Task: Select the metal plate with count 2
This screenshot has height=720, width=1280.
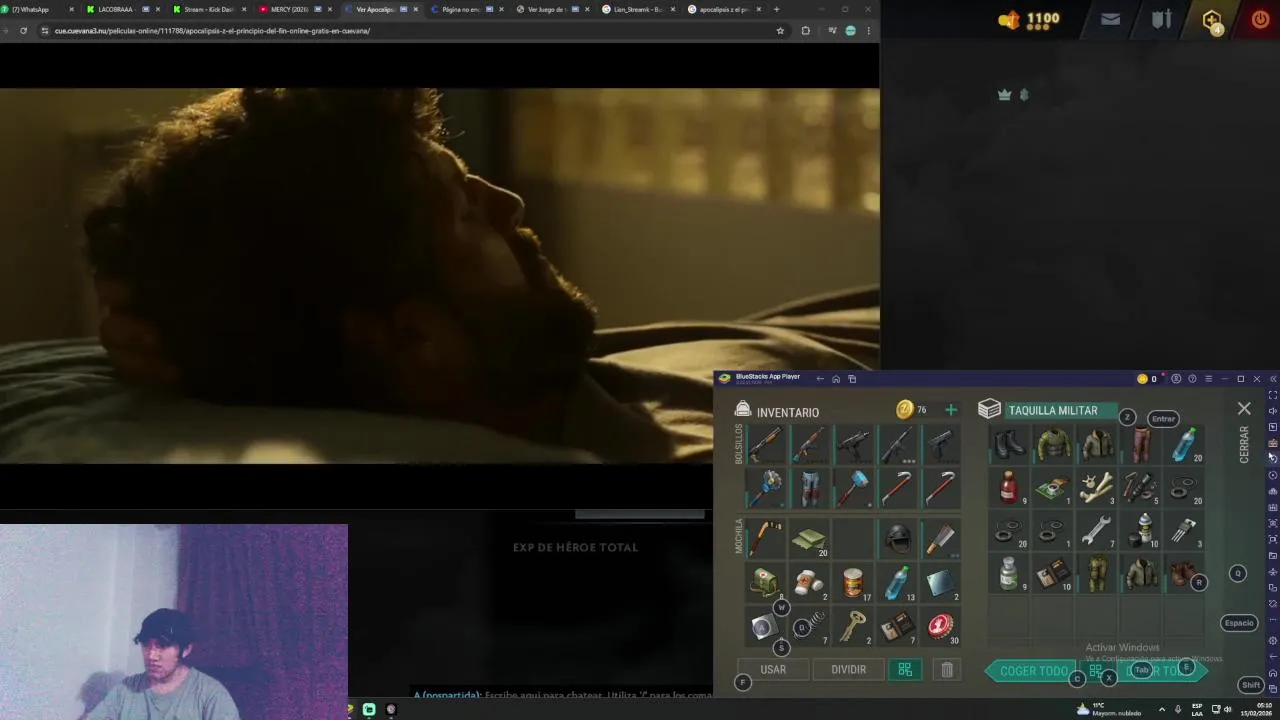Action: pyautogui.click(x=940, y=583)
